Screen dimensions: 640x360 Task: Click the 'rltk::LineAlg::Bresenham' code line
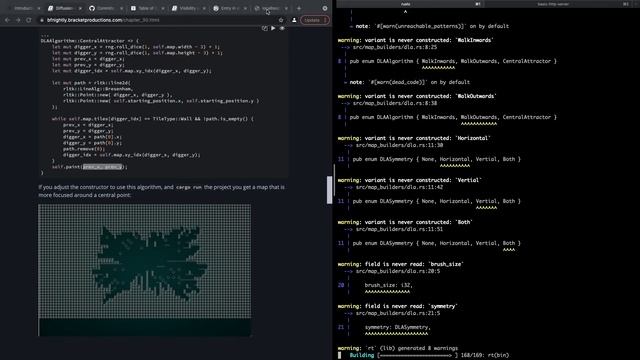click(x=98, y=89)
